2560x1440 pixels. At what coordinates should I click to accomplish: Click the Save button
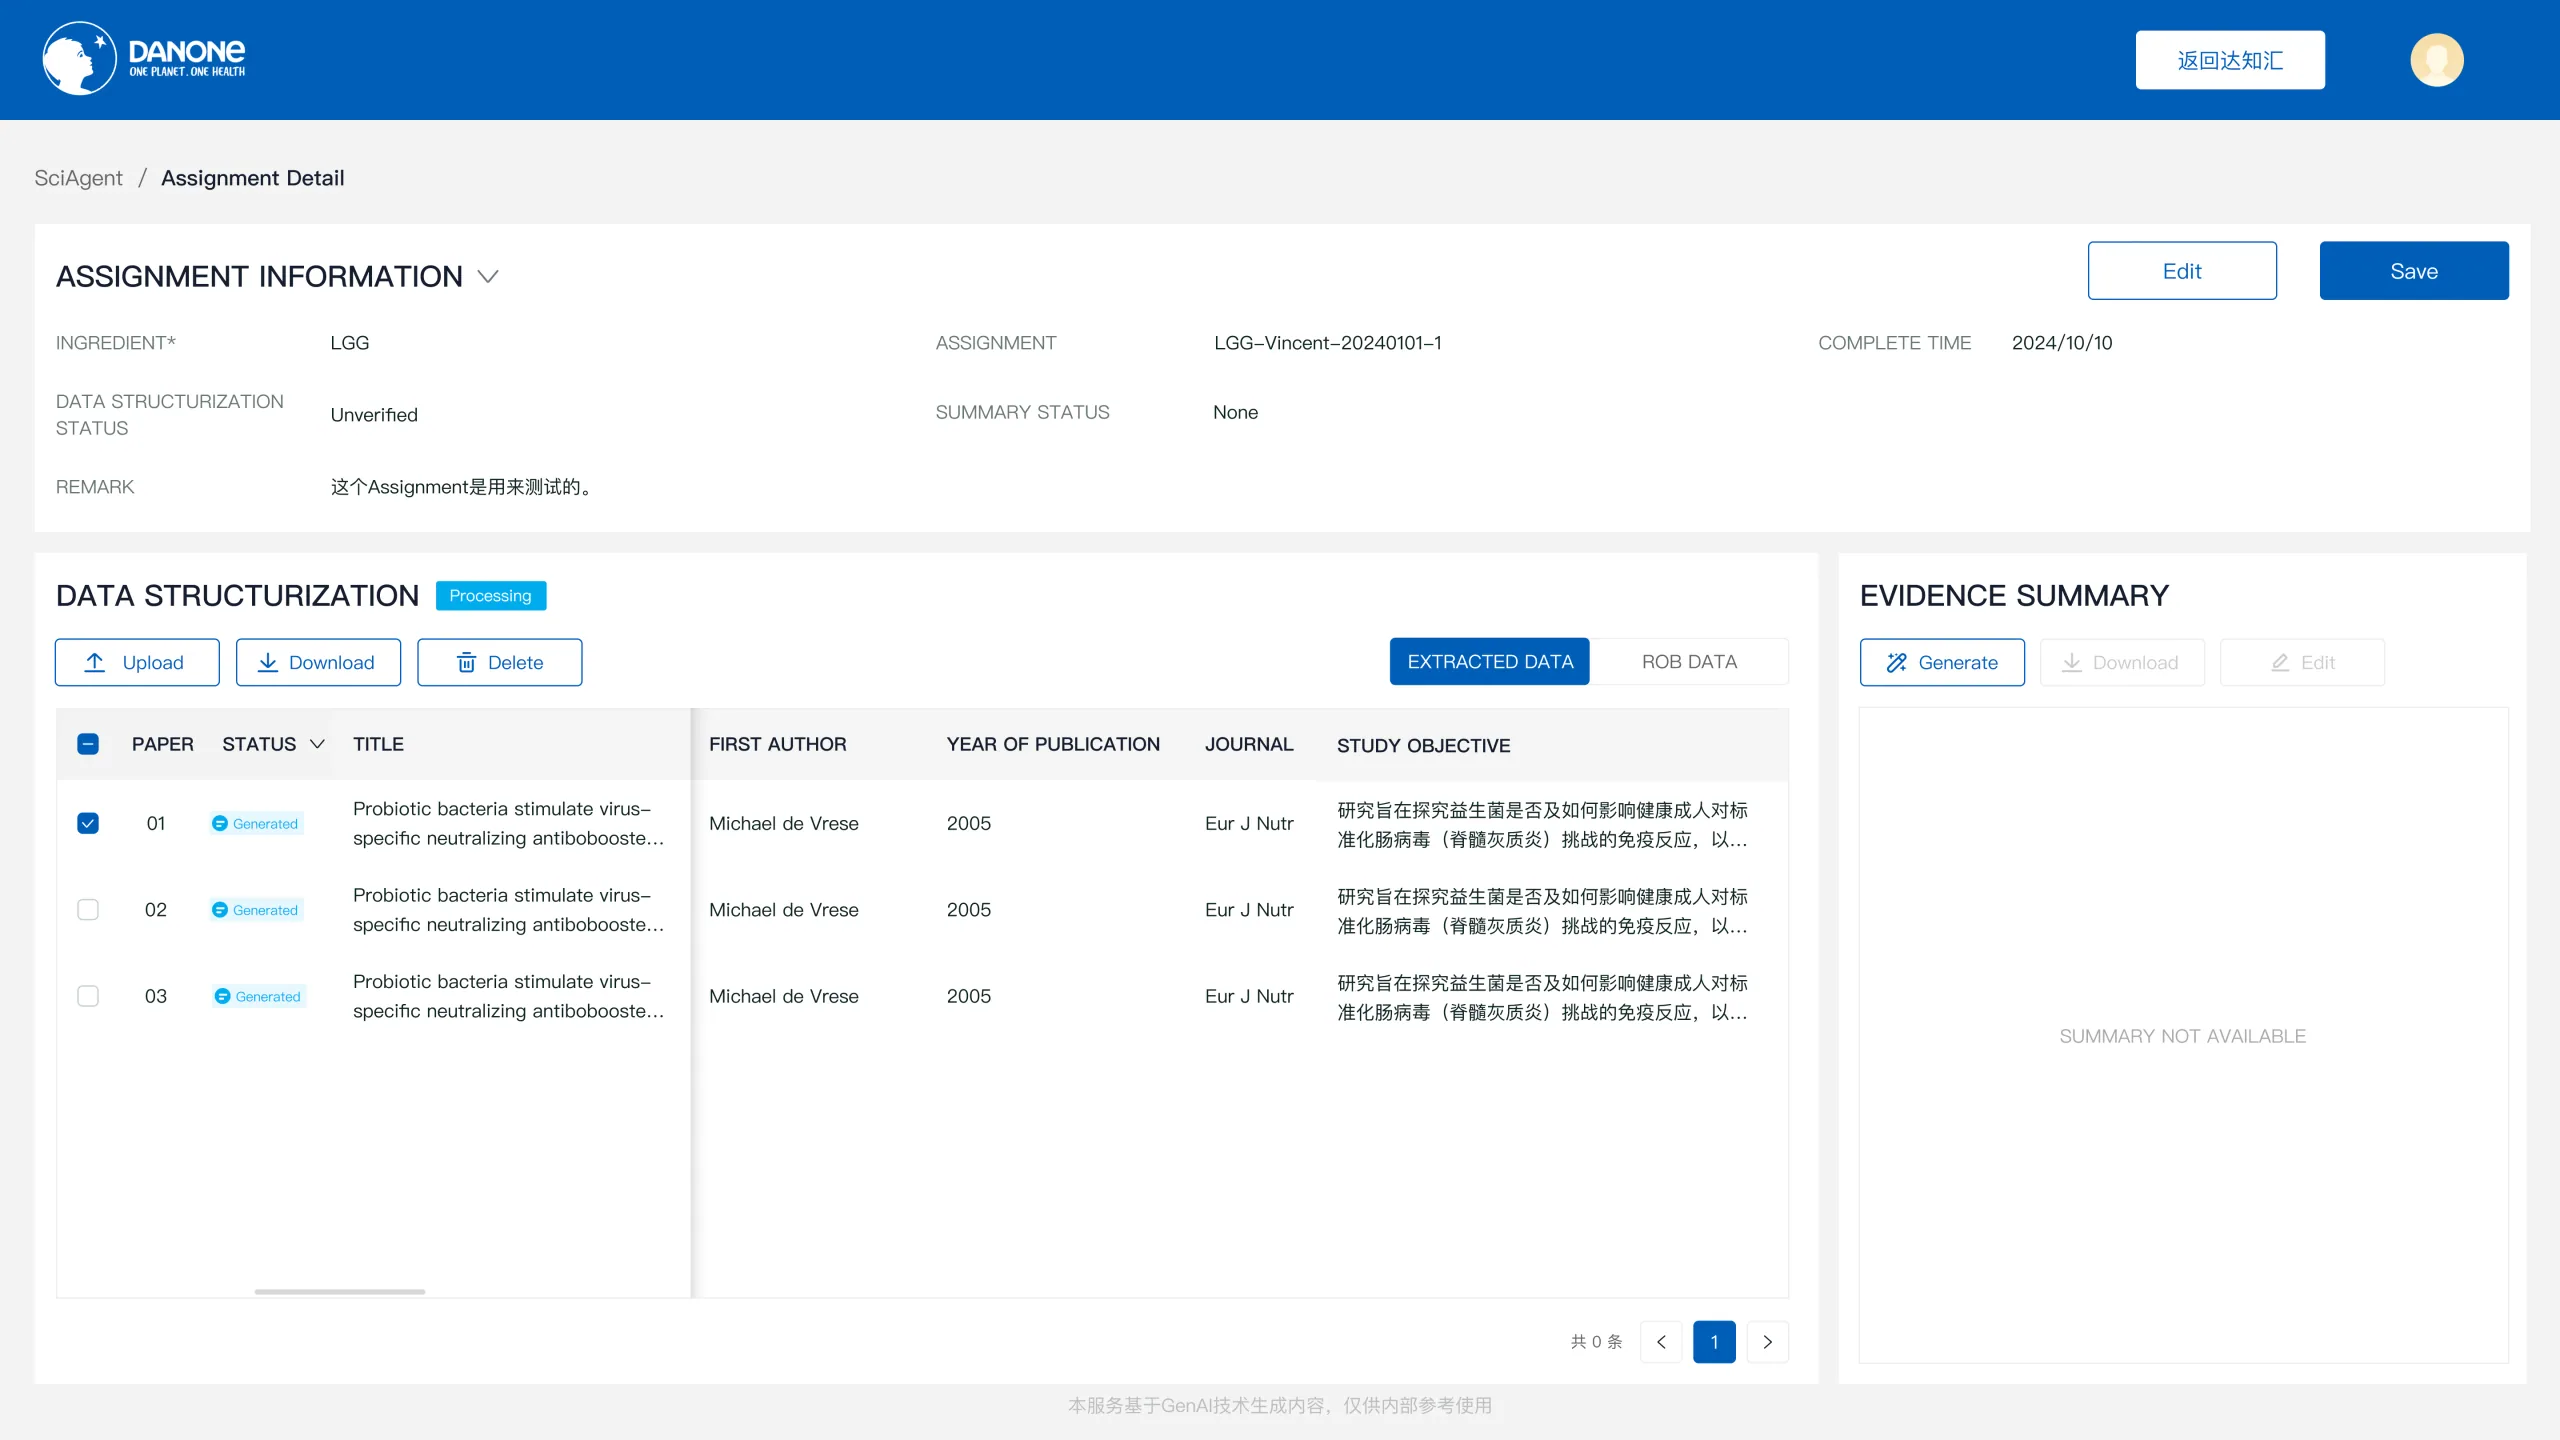pos(2414,270)
